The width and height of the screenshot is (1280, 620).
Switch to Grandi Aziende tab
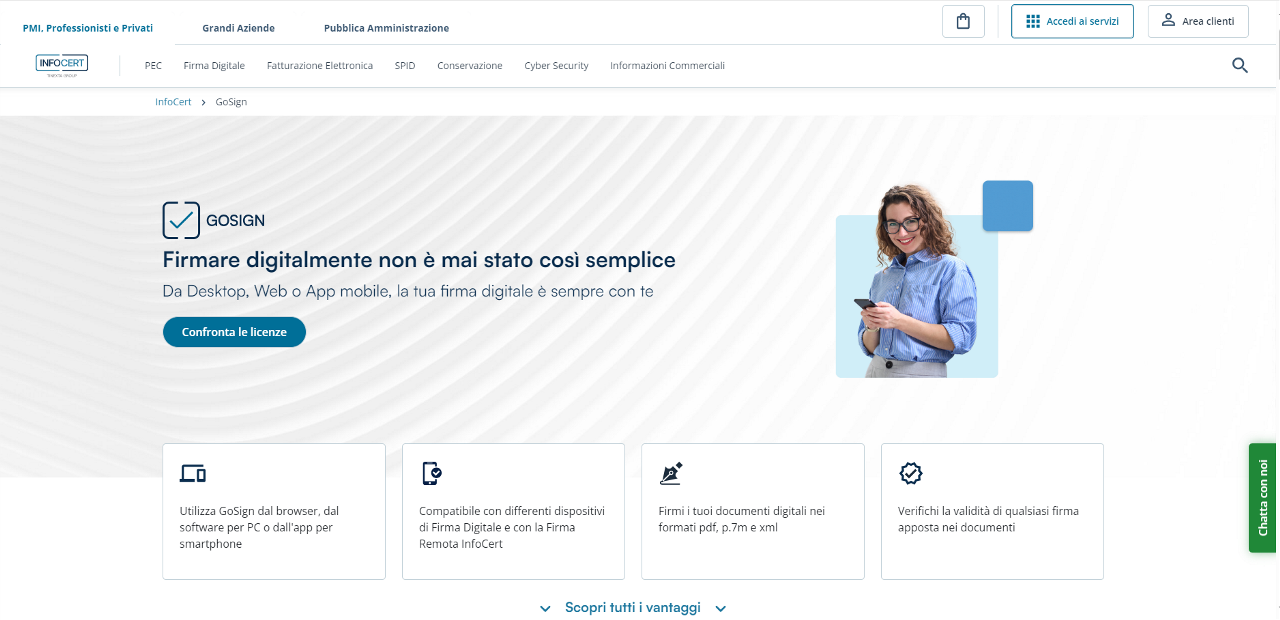[x=238, y=28]
